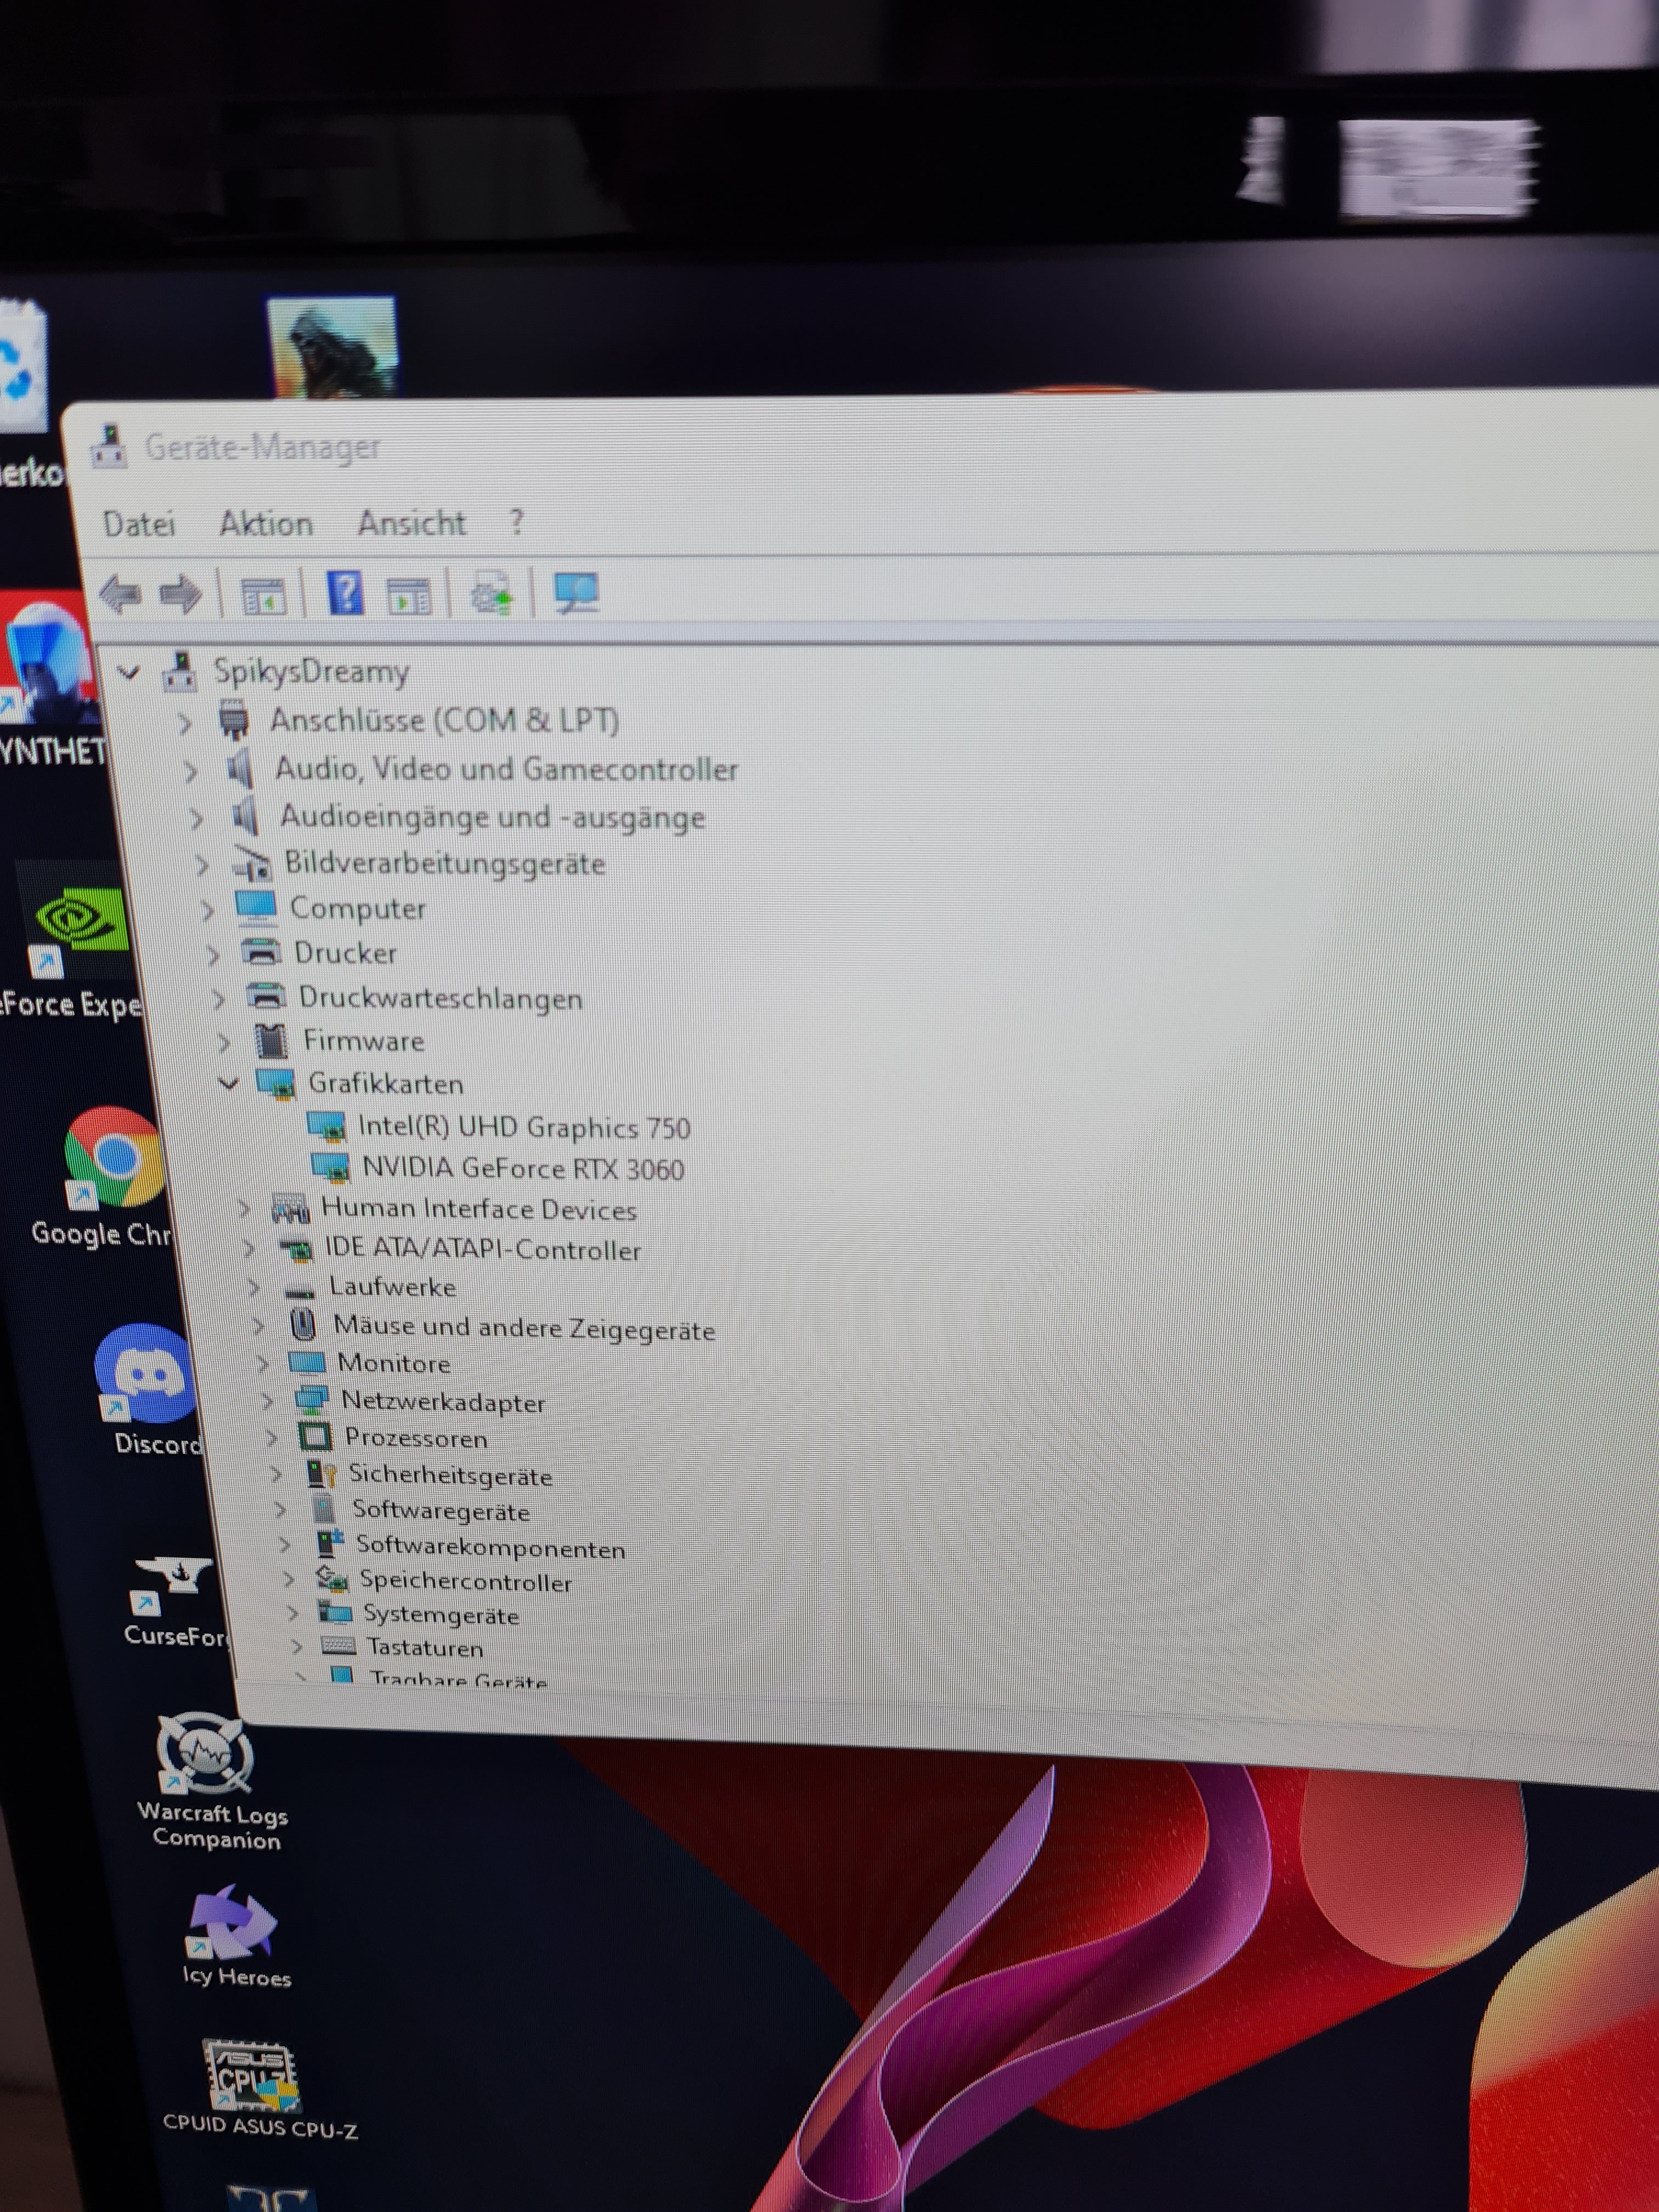Open the Aktion menu
This screenshot has width=1659, height=2212.
266,524
